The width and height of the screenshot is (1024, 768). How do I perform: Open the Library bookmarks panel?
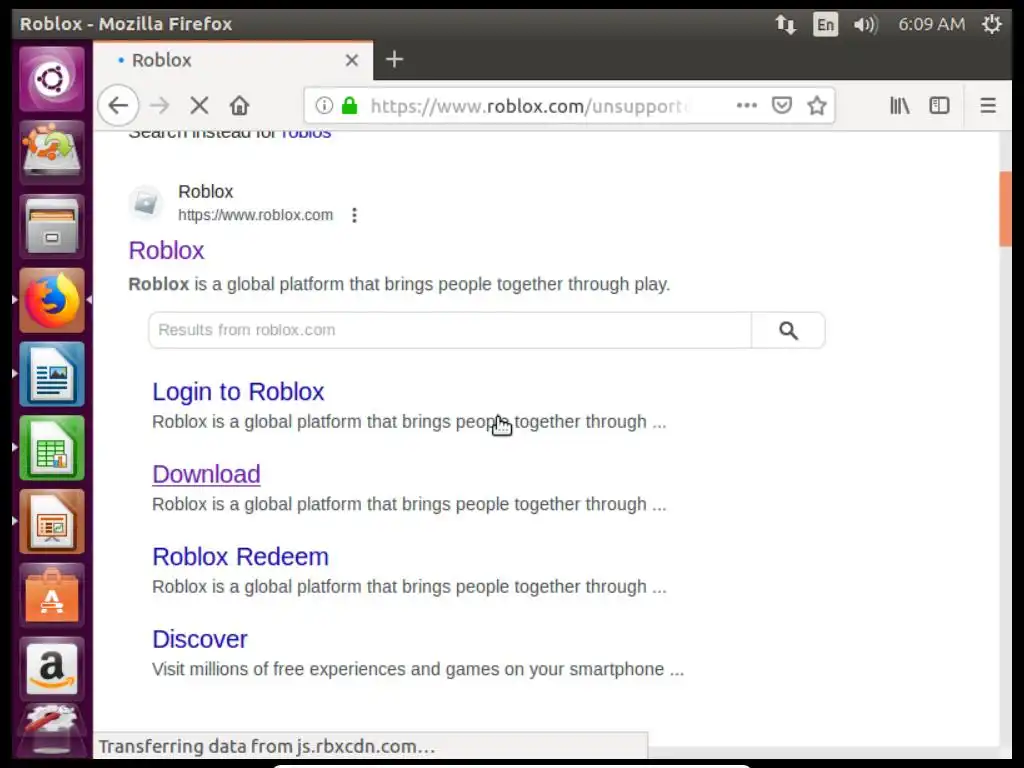point(899,105)
